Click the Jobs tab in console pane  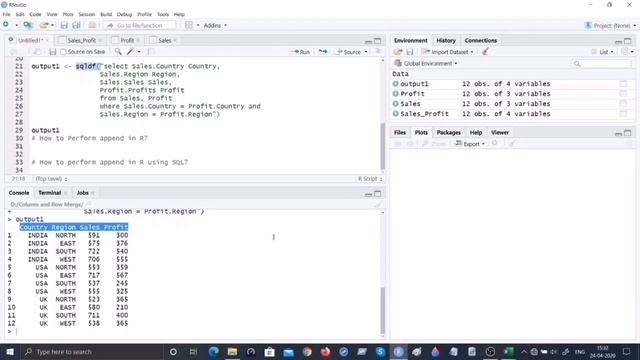82,193
